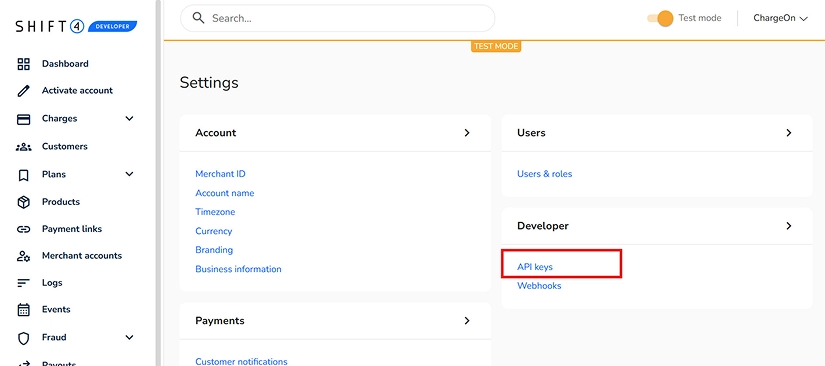Screen dimensions: 825x366
Task: Click the orange TEST MODE badge
Action: coord(496,46)
